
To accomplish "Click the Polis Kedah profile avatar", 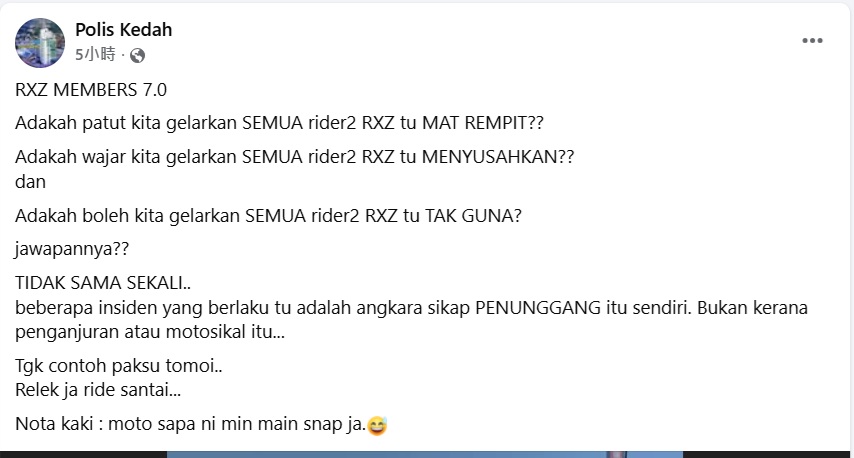I will tap(40, 42).
